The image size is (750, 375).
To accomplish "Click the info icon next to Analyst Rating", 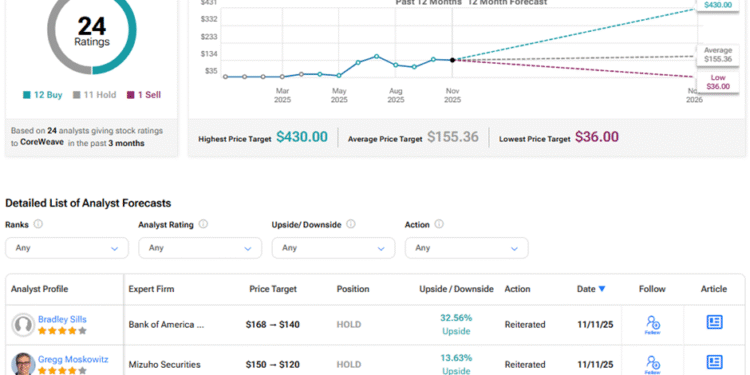I will coord(203,224).
